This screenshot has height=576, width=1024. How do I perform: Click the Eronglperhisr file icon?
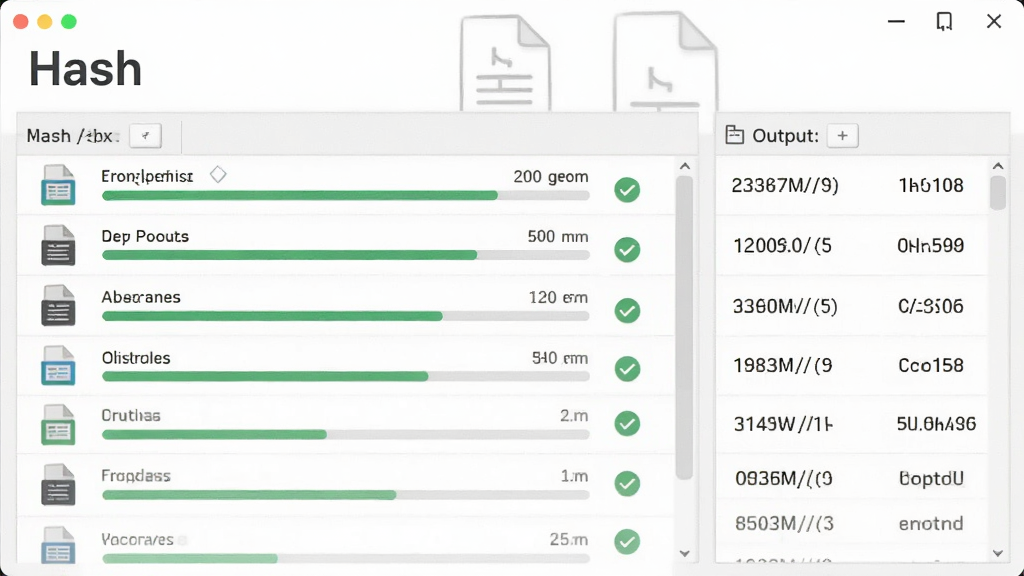[58, 185]
